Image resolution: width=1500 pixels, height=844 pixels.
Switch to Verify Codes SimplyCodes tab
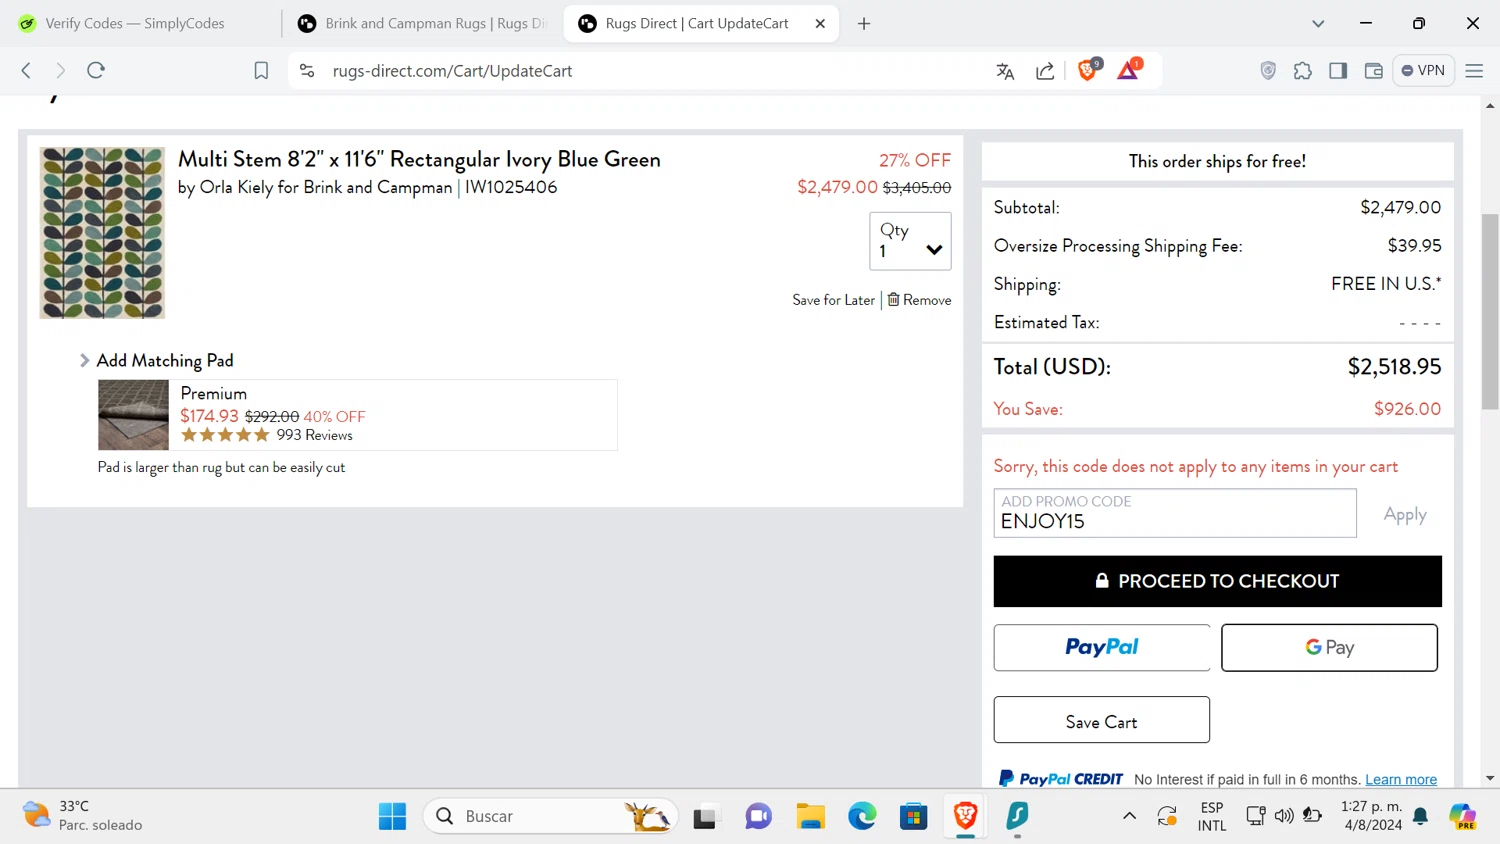[135, 23]
